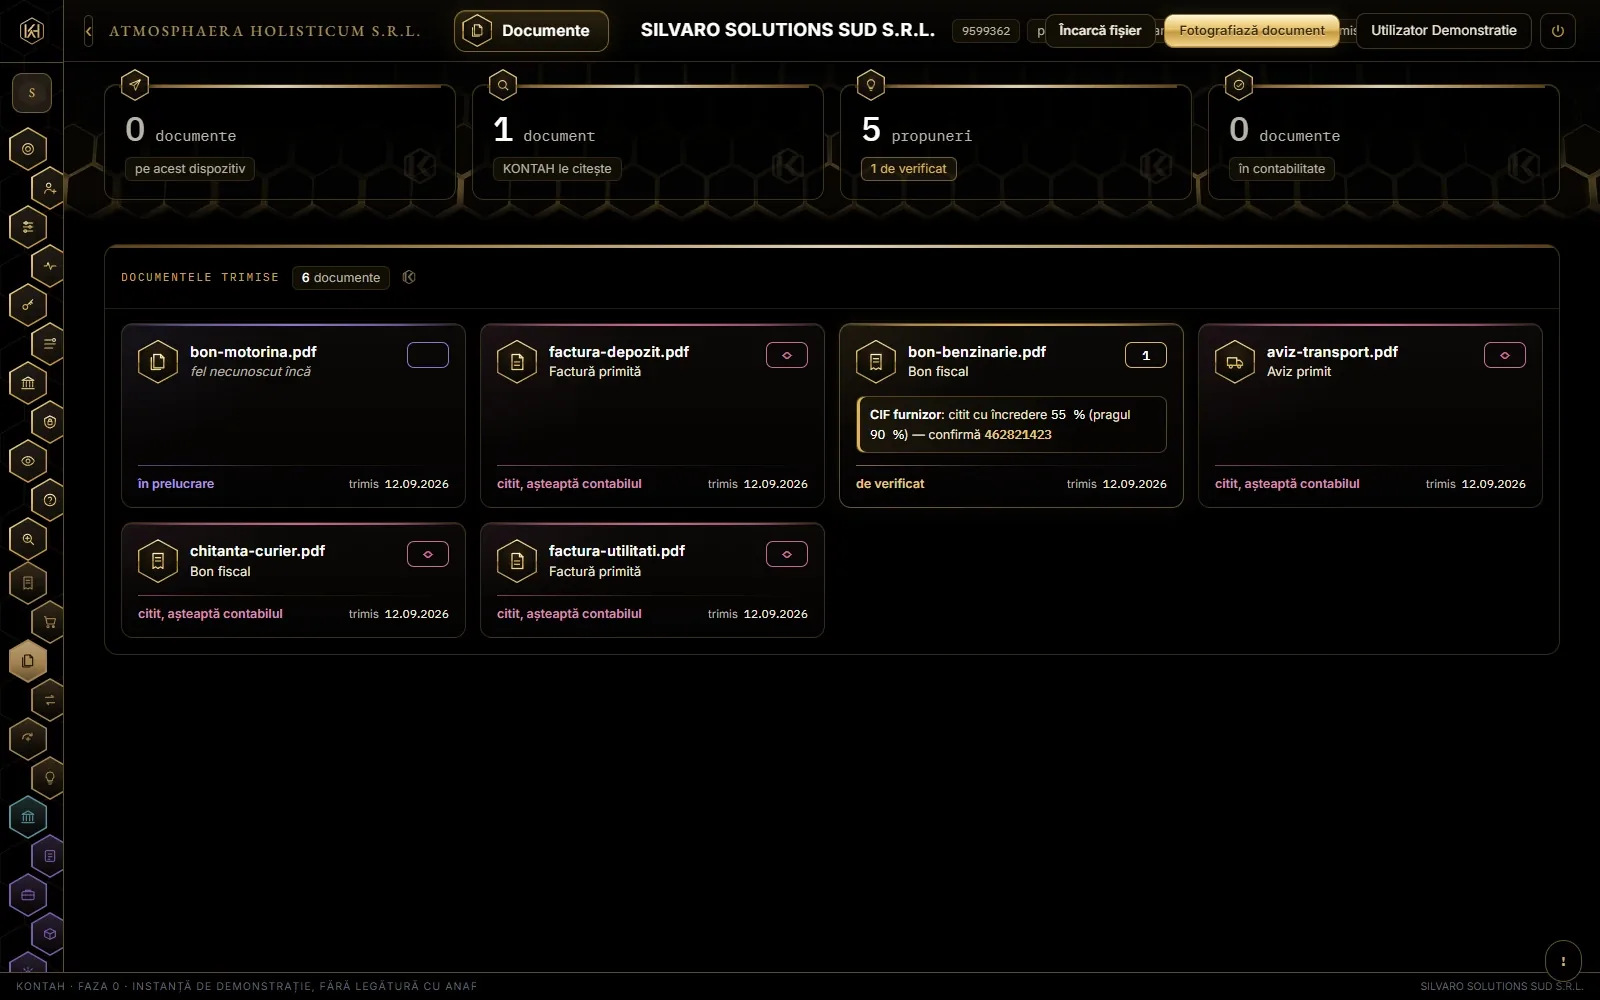This screenshot has height=1000, width=1600.
Task: Open the purple cube hexagon
Action: 49,934
